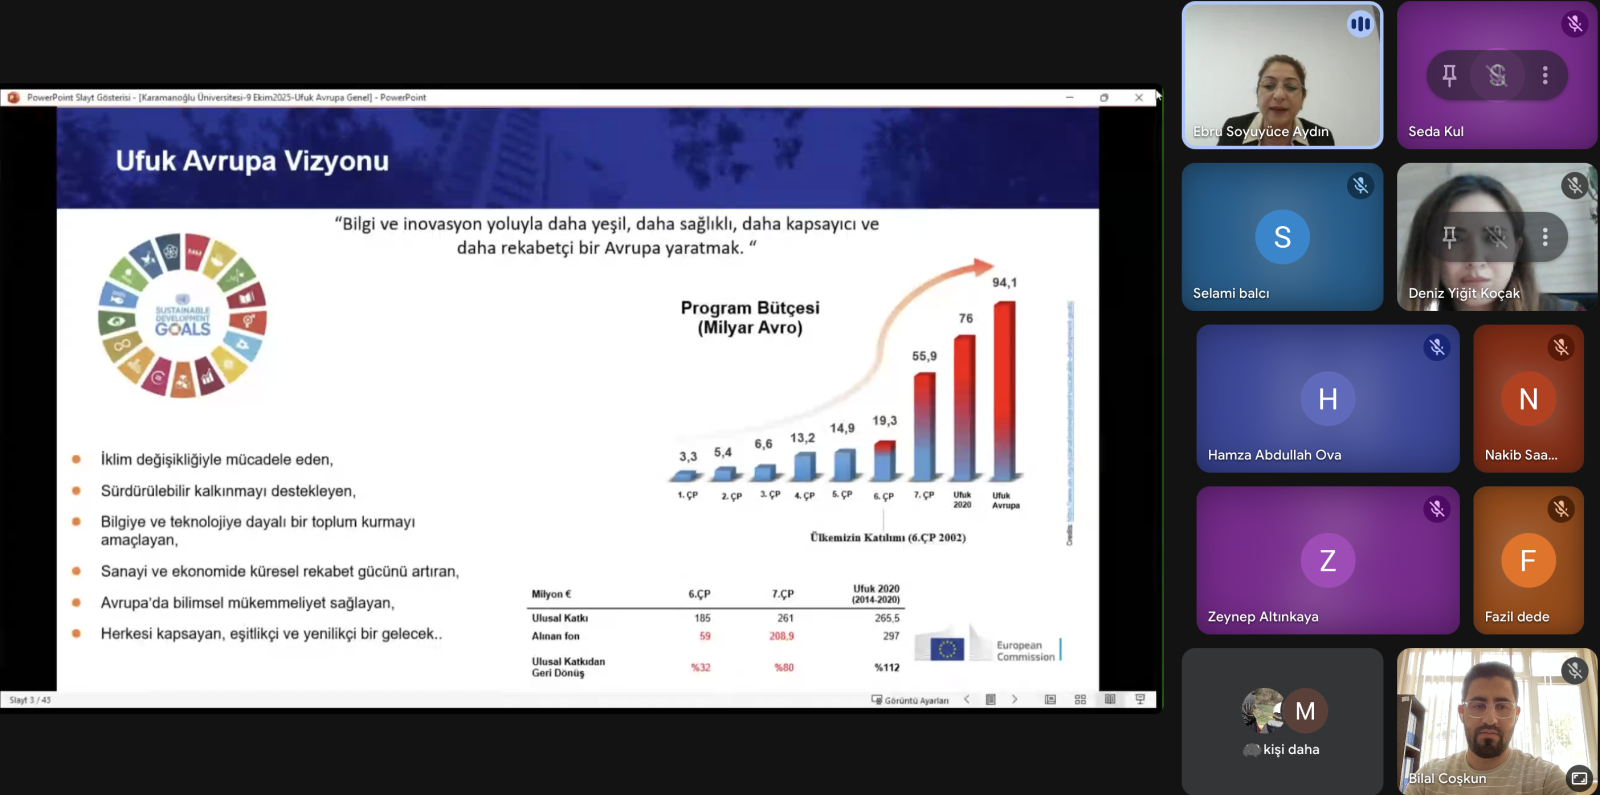
Task: Open more options for Deniz Yiğit Koçak
Action: 1545,237
